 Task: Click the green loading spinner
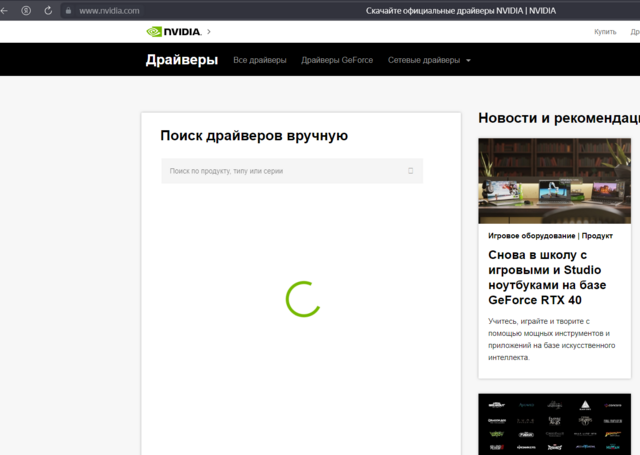point(302,299)
